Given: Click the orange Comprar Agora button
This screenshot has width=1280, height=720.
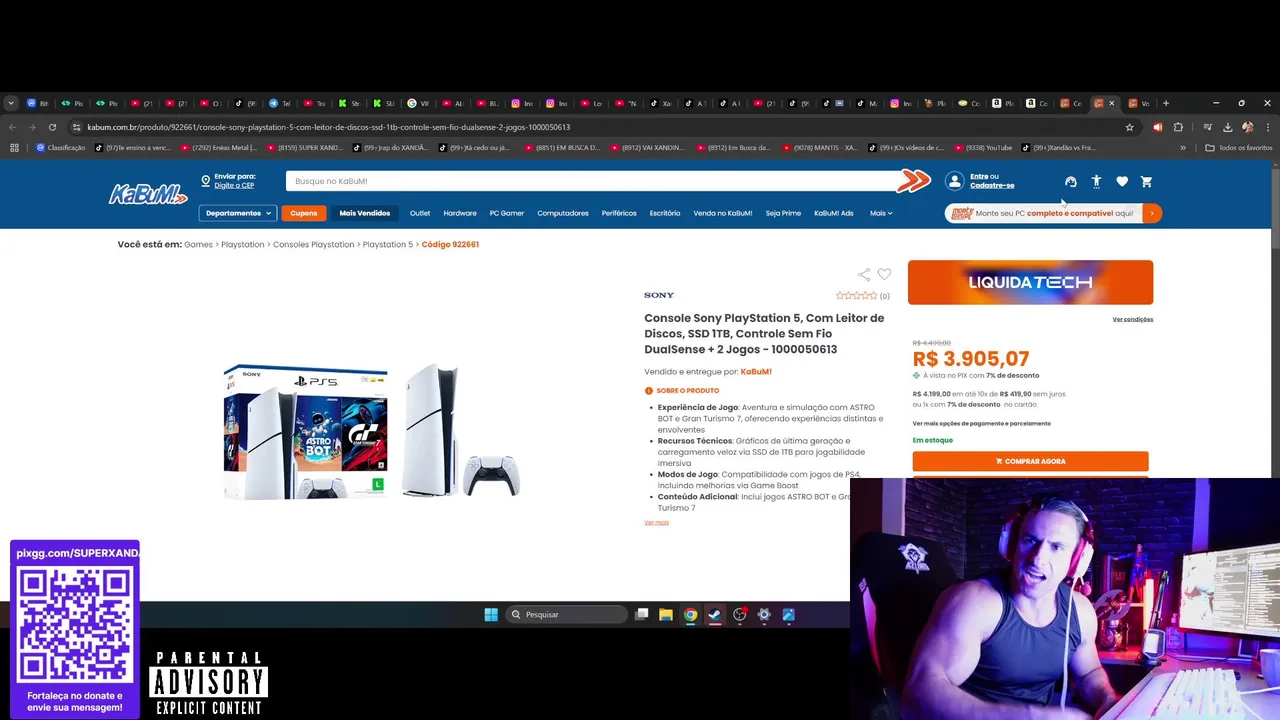Looking at the screenshot, I should [x=1030, y=461].
